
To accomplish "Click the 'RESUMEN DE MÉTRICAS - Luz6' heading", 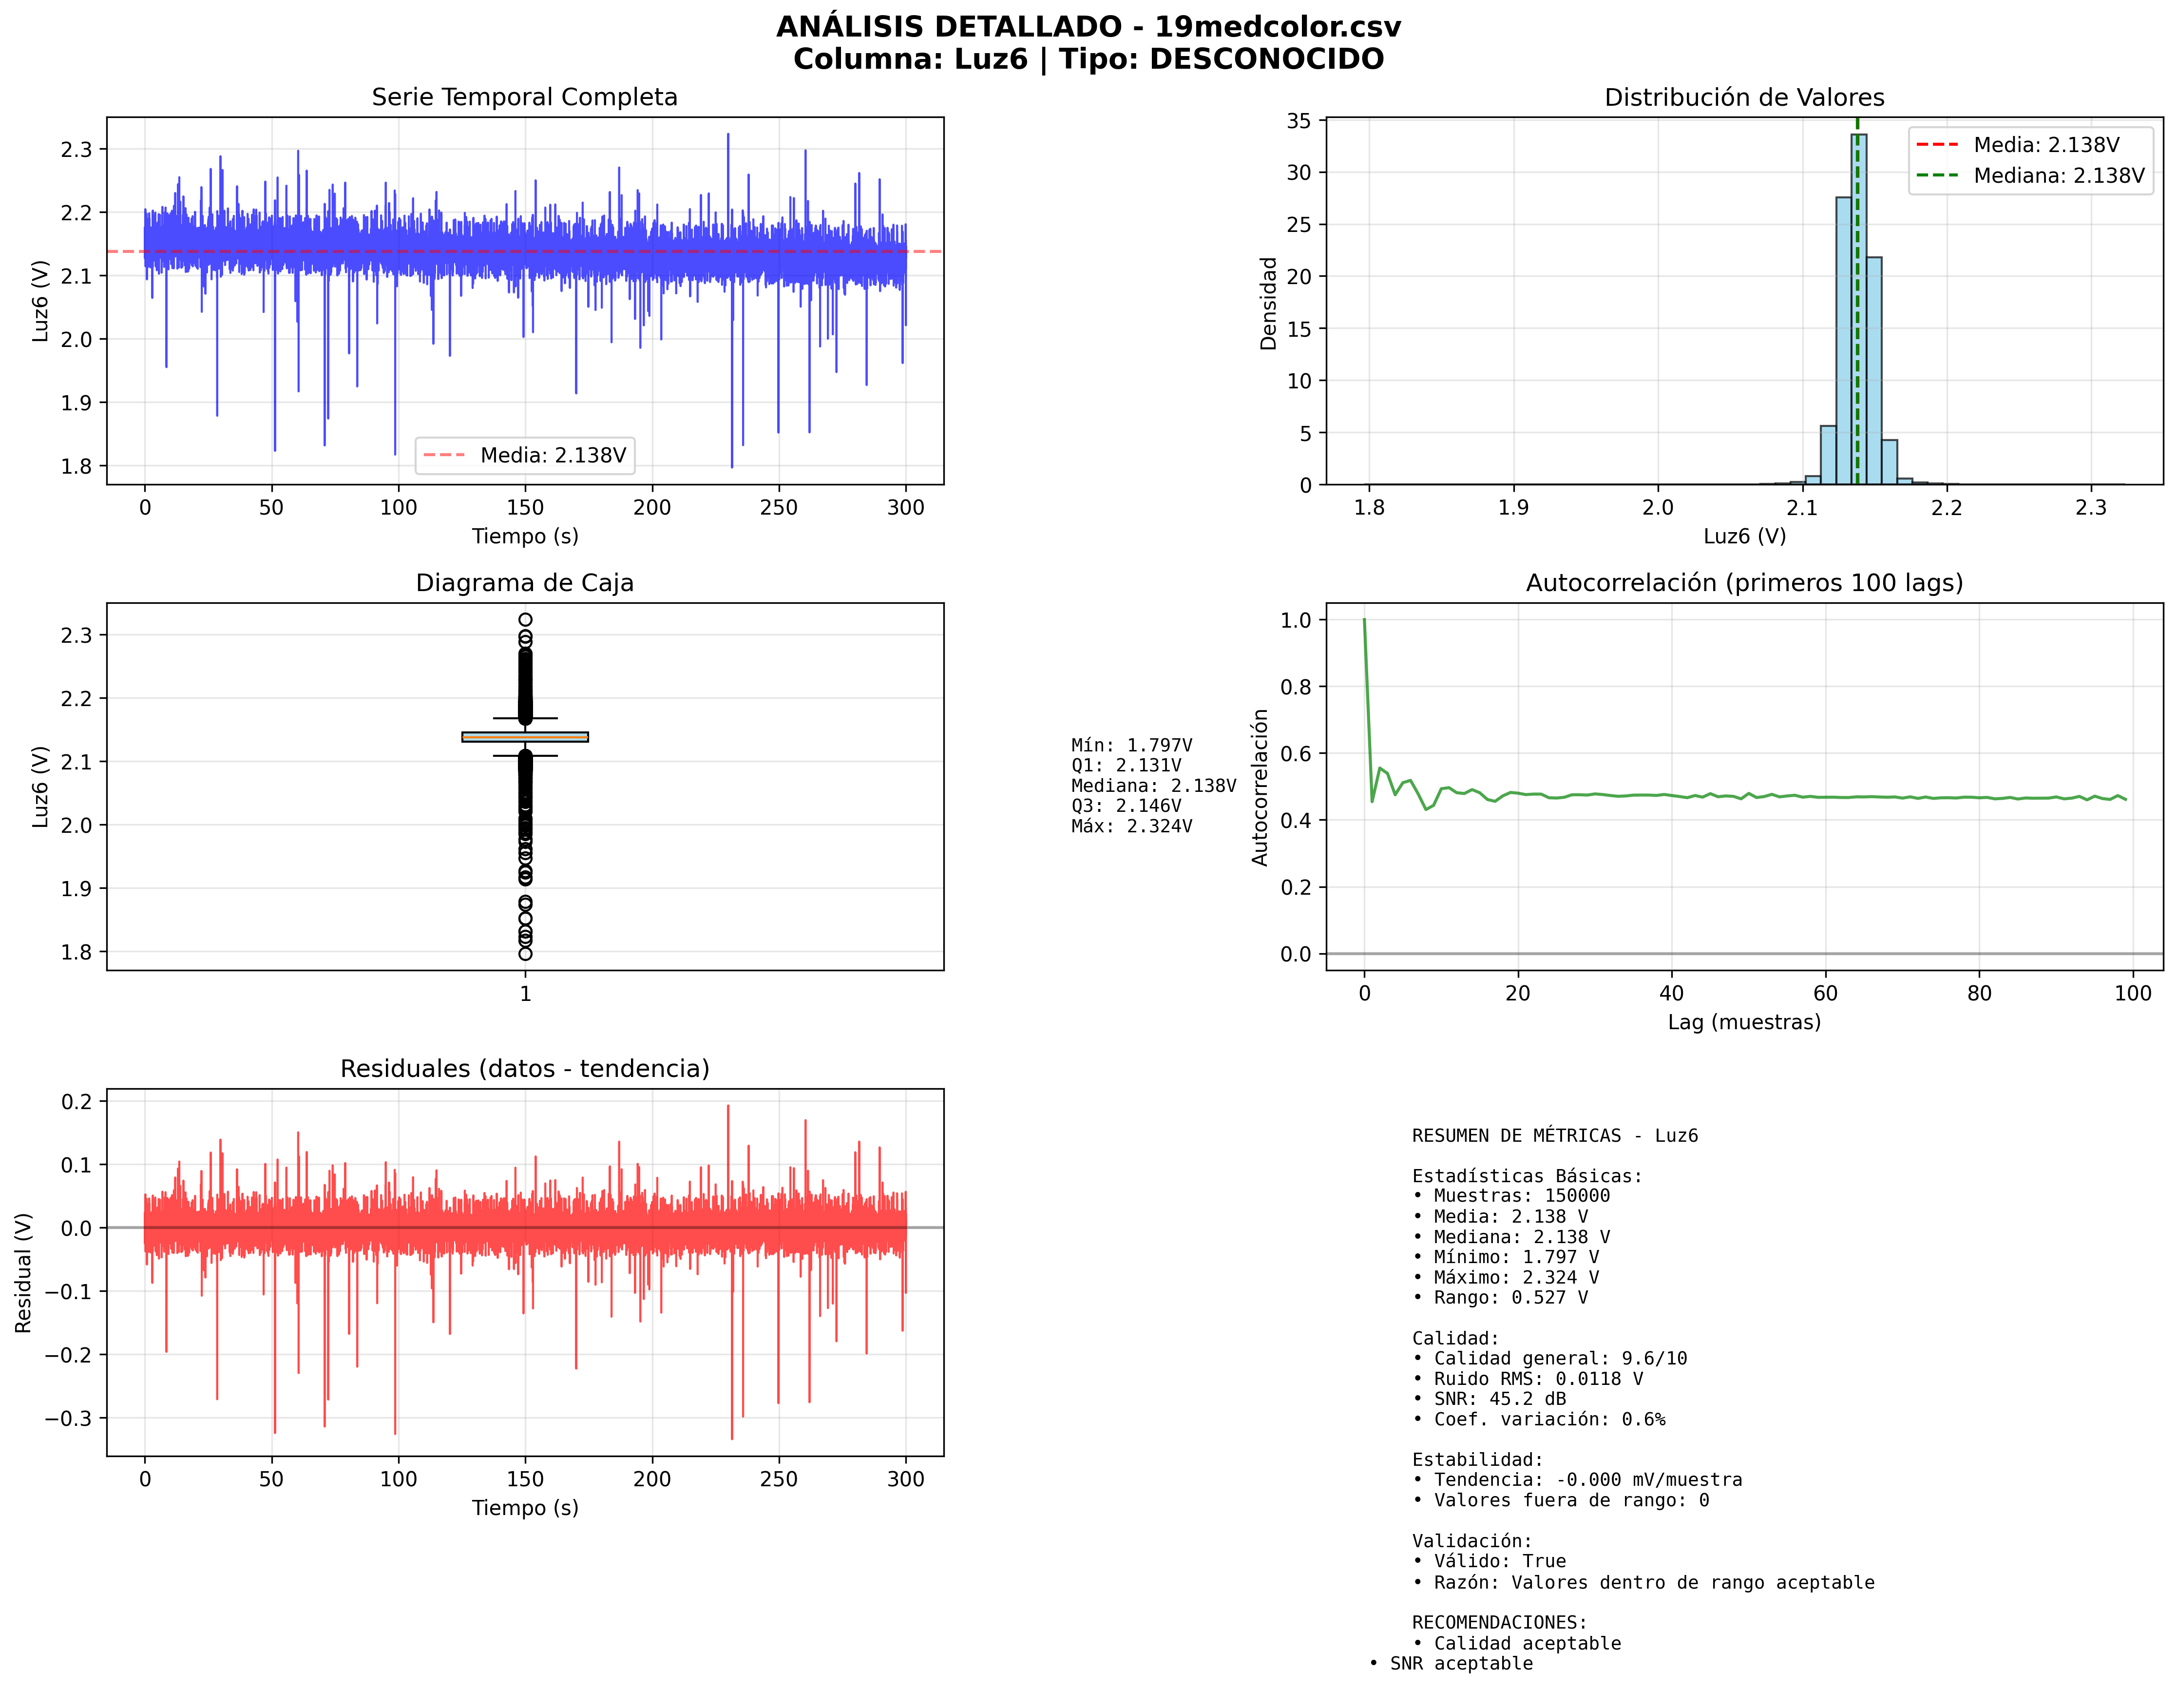I will tap(1554, 1136).
